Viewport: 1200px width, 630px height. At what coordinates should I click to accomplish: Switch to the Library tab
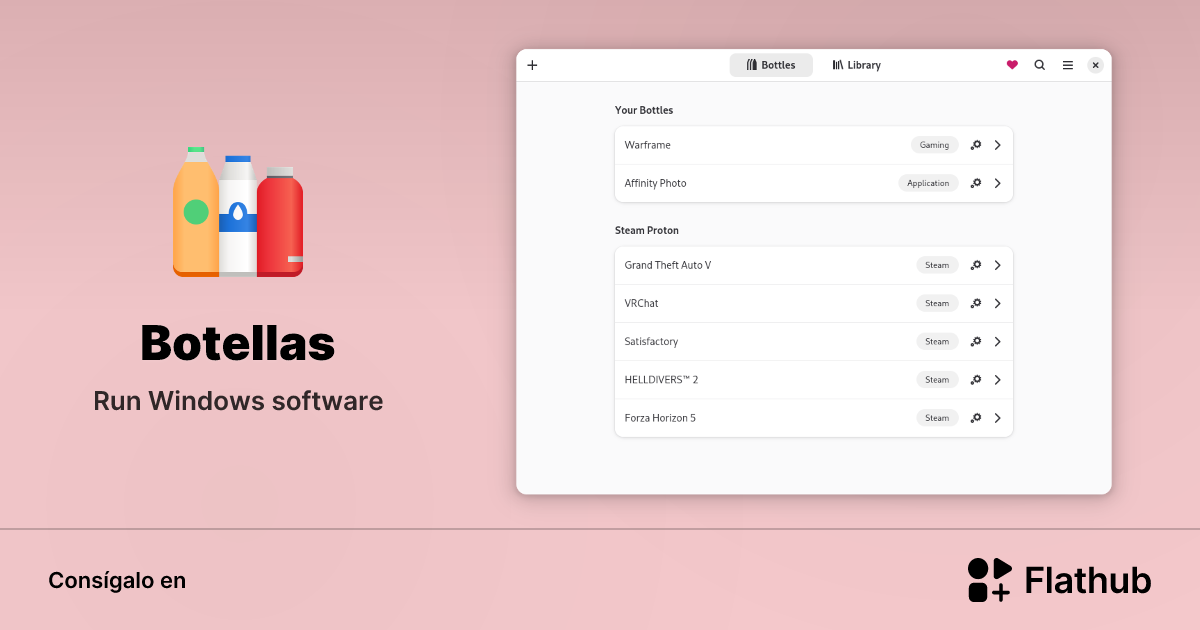click(x=856, y=64)
